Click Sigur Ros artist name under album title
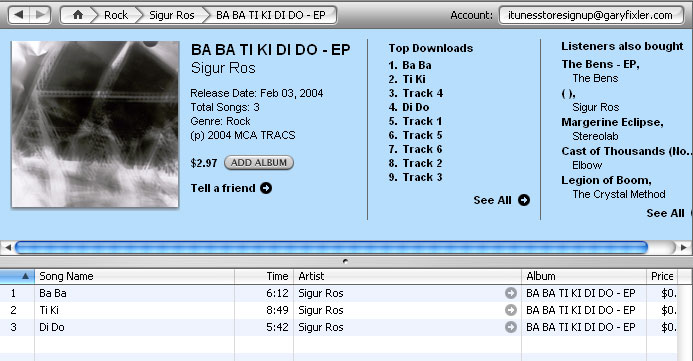Viewport: 693px width, 361px height. pos(223,68)
